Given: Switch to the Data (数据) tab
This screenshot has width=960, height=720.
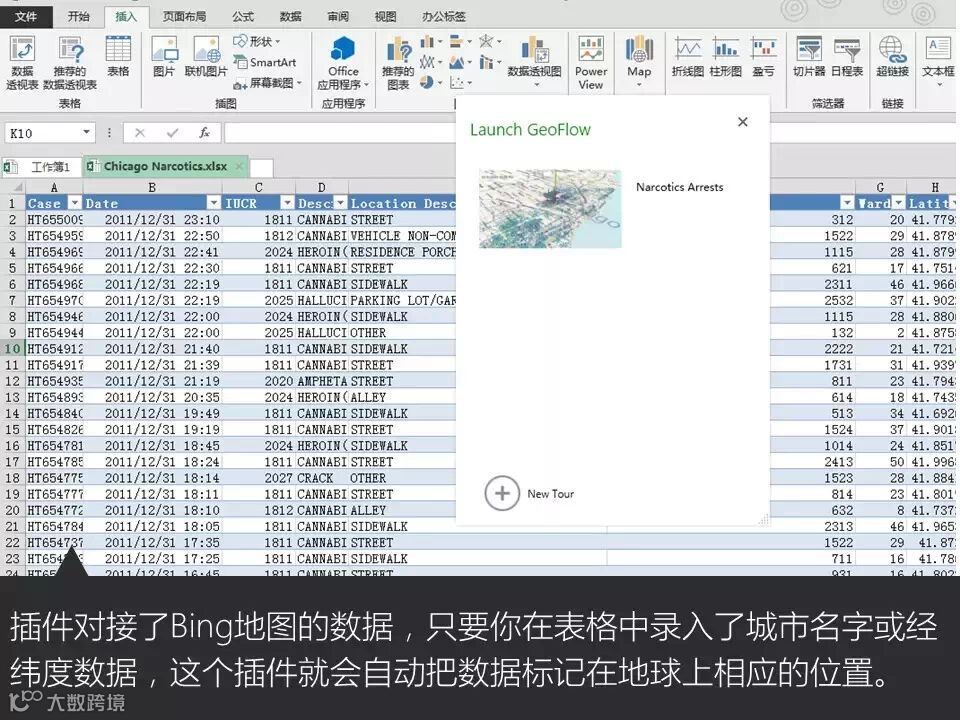Looking at the screenshot, I should pyautogui.click(x=290, y=17).
